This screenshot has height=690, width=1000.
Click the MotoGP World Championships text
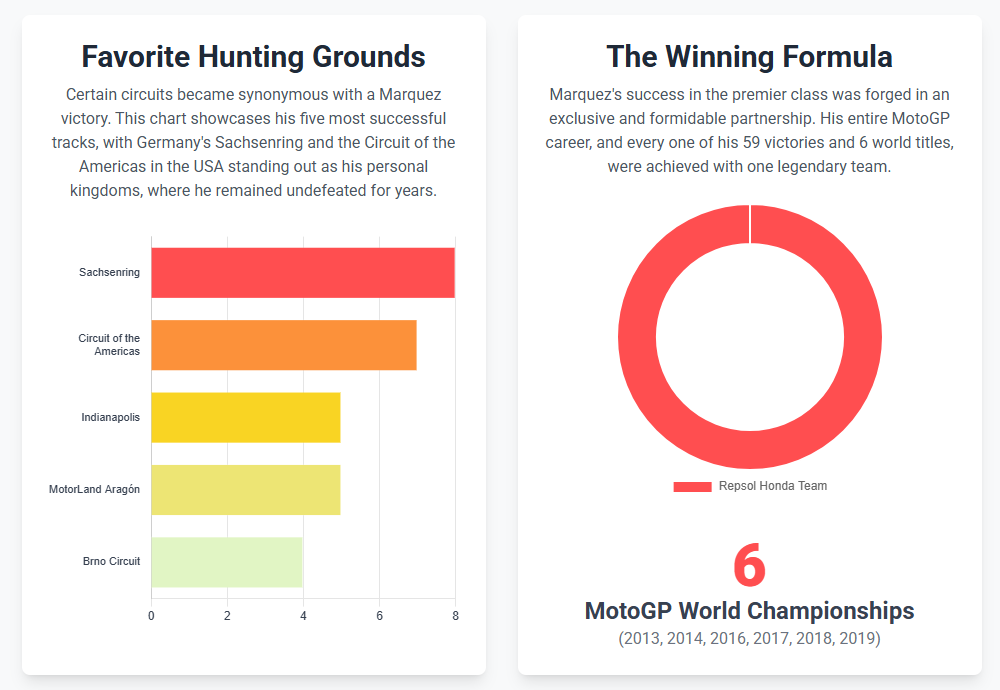pos(749,611)
